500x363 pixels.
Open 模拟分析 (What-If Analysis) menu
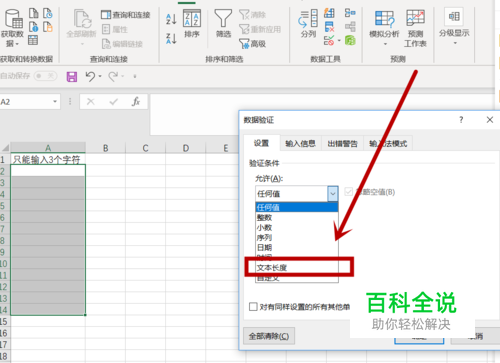(384, 28)
